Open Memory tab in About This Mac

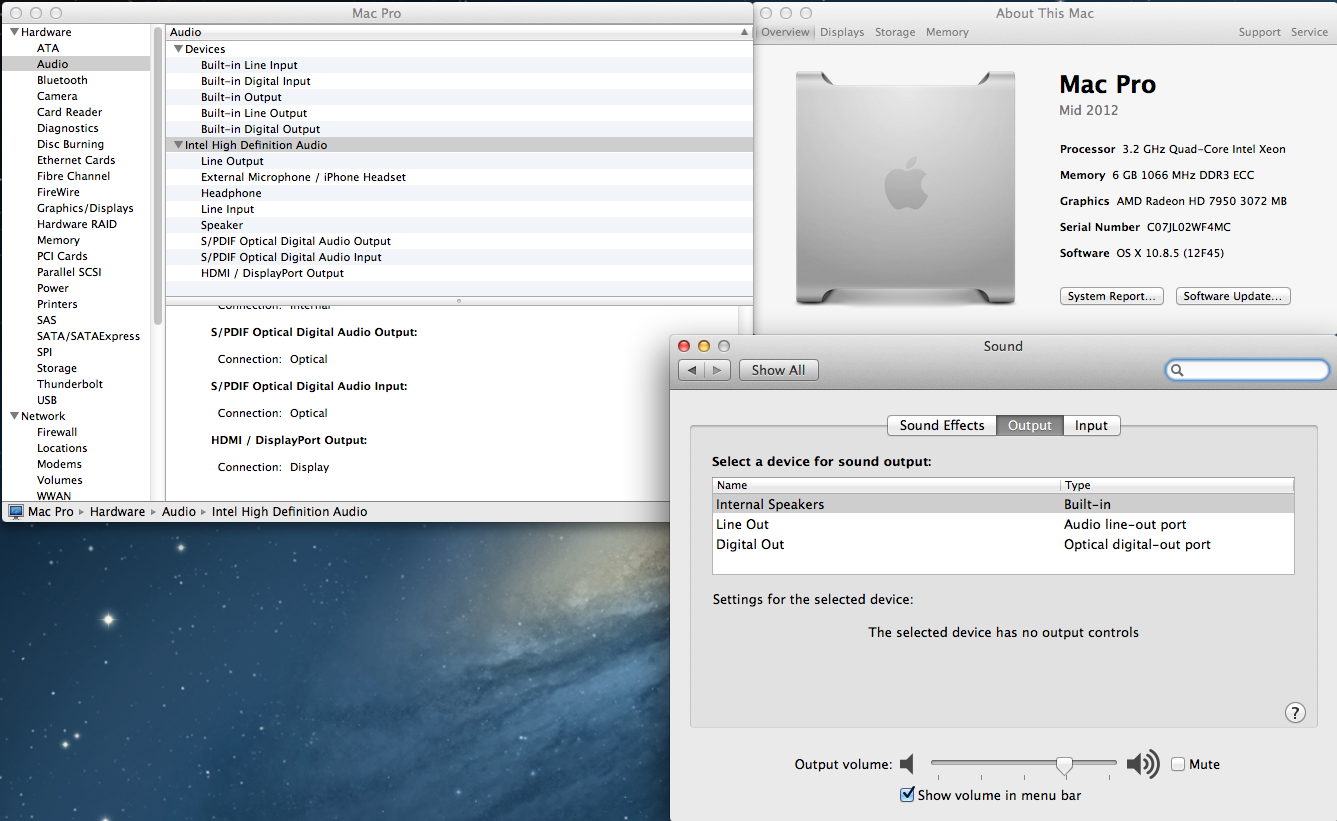947,32
